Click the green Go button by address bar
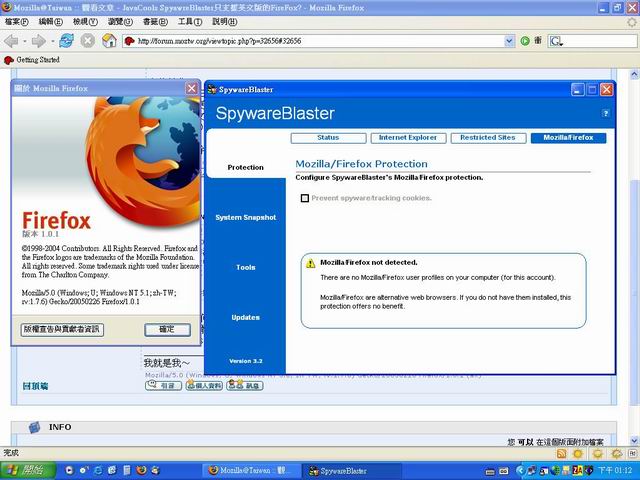This screenshot has width=640, height=480. click(525, 41)
